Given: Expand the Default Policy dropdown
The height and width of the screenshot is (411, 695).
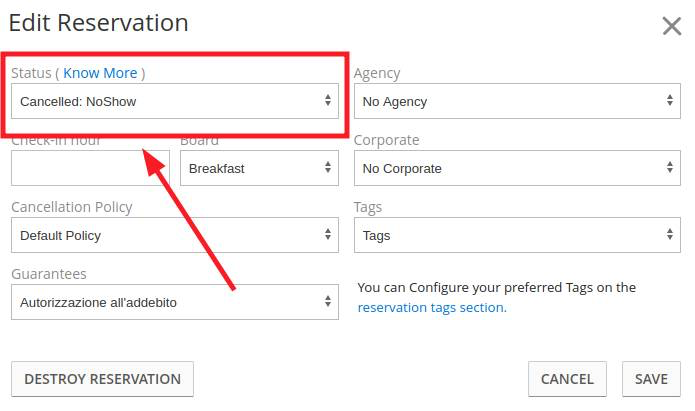Looking at the screenshot, I should point(175,235).
